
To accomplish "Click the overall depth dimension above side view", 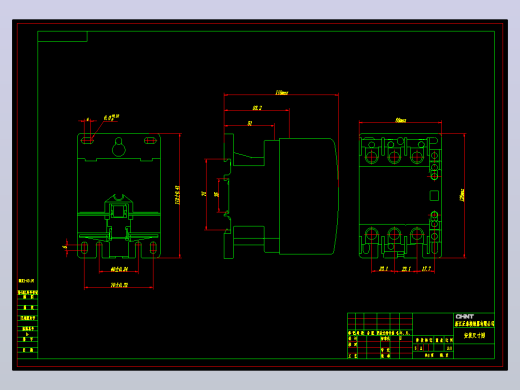I will tap(282, 92).
